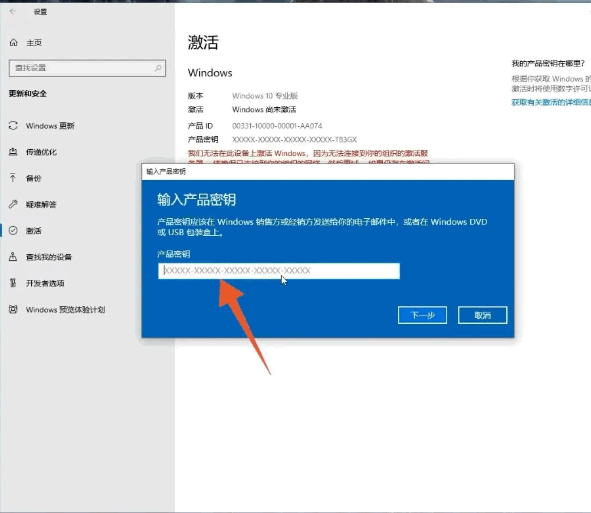Click the 激活 page title
591x513 pixels.
click(203, 42)
